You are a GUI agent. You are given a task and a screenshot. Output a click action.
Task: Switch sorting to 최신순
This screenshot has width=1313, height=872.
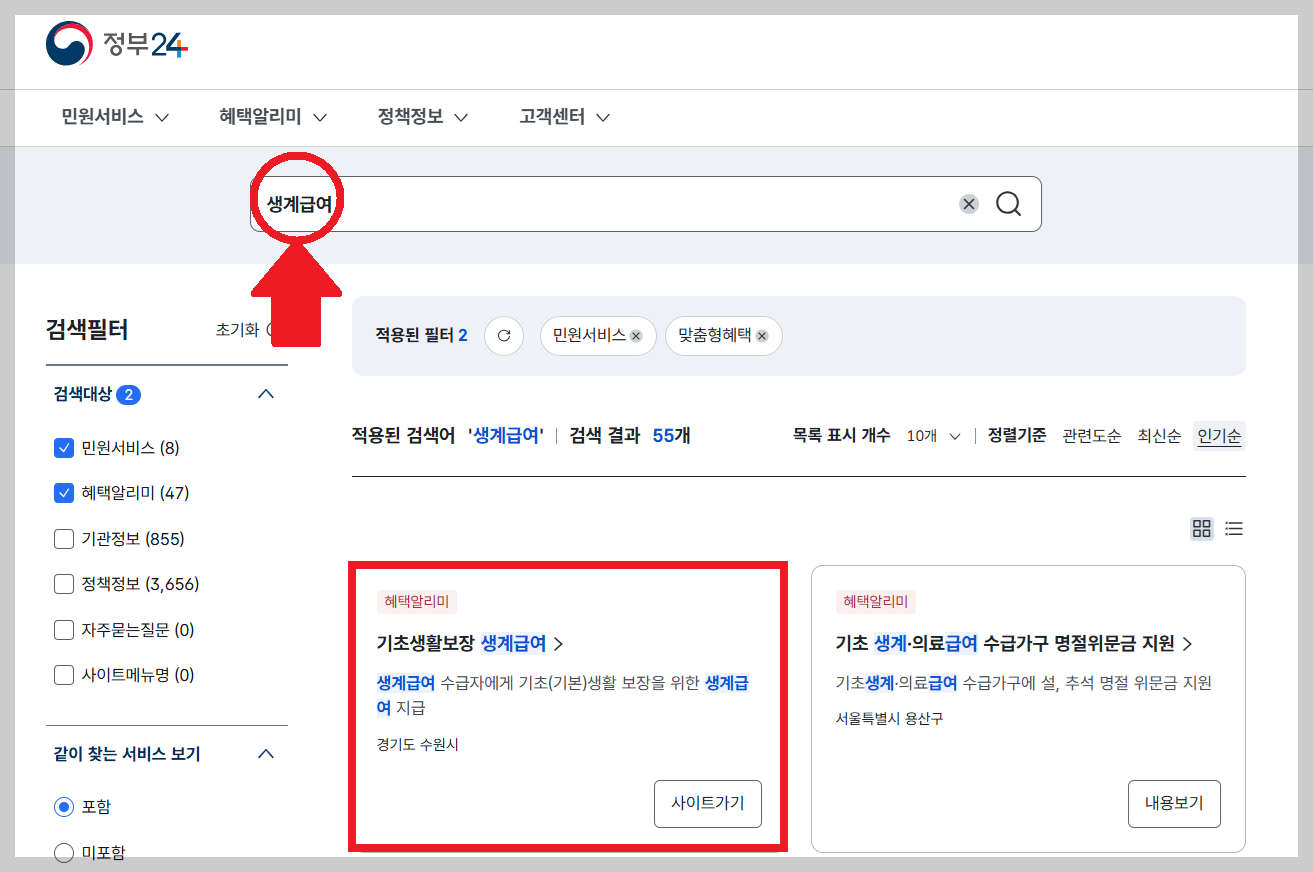point(1157,435)
